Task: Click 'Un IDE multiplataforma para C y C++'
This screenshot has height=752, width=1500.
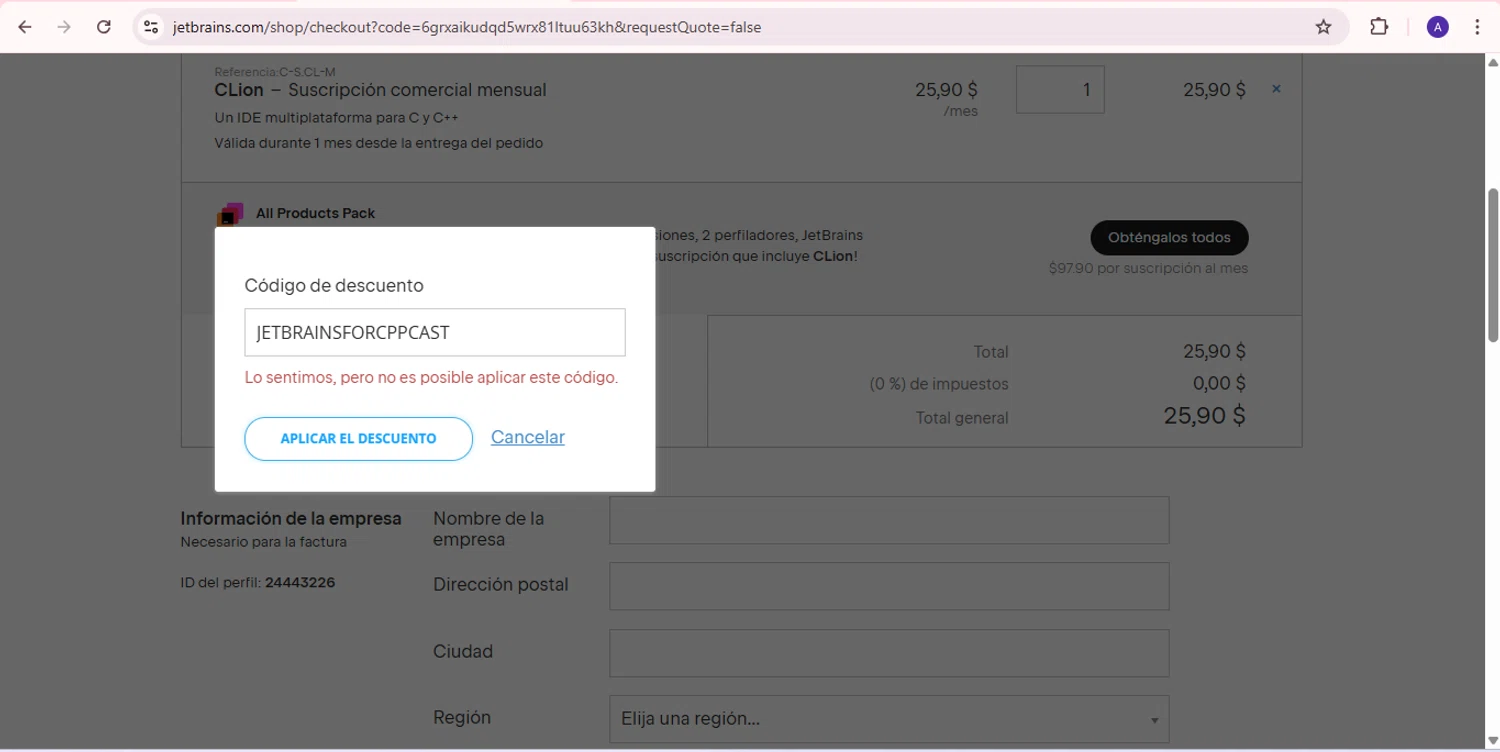Action: coord(337,118)
